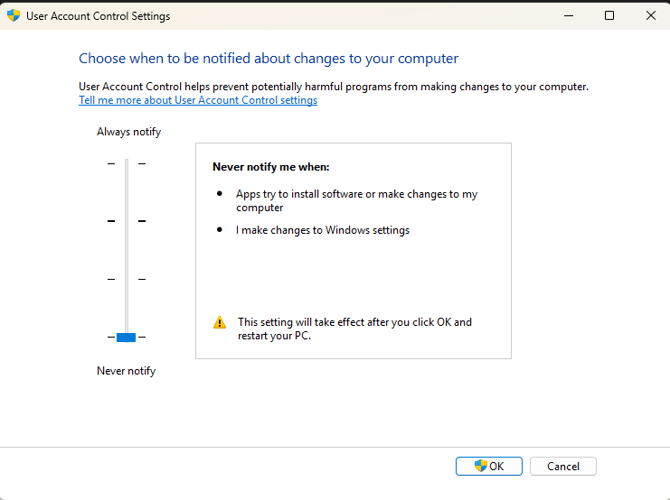This screenshot has width=670, height=500.
Task: Click the Cancel button
Action: click(x=563, y=466)
